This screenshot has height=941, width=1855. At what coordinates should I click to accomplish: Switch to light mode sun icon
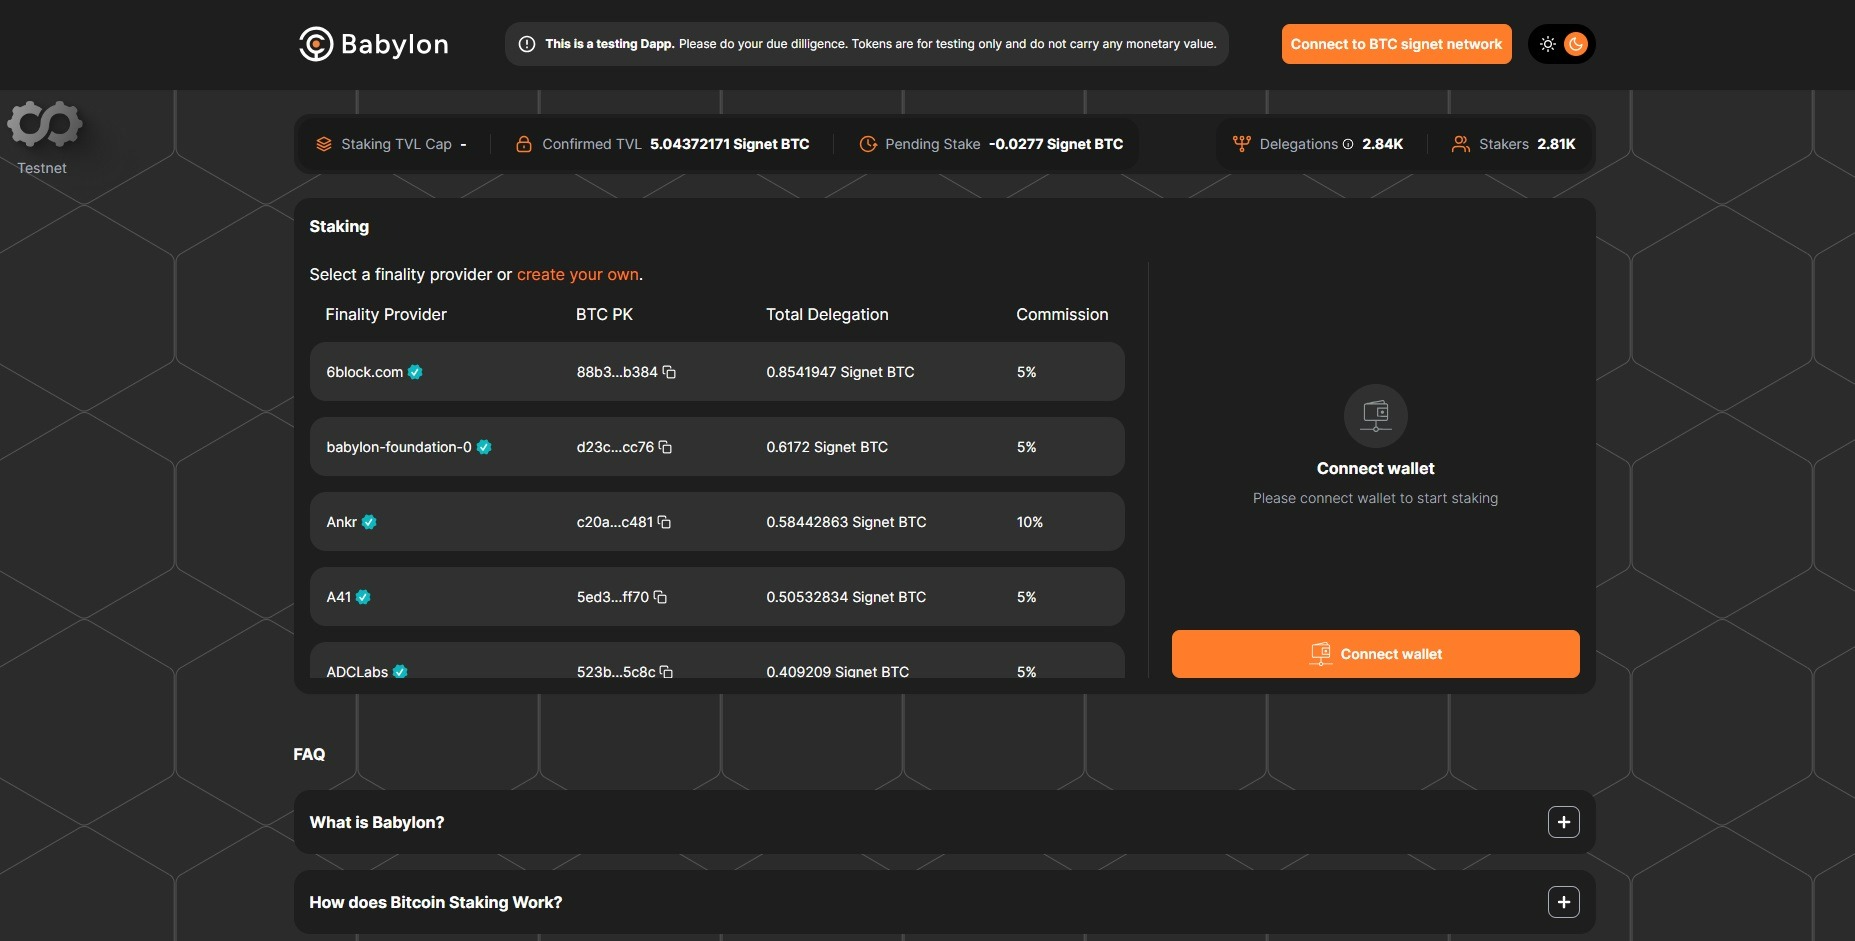coord(1547,44)
